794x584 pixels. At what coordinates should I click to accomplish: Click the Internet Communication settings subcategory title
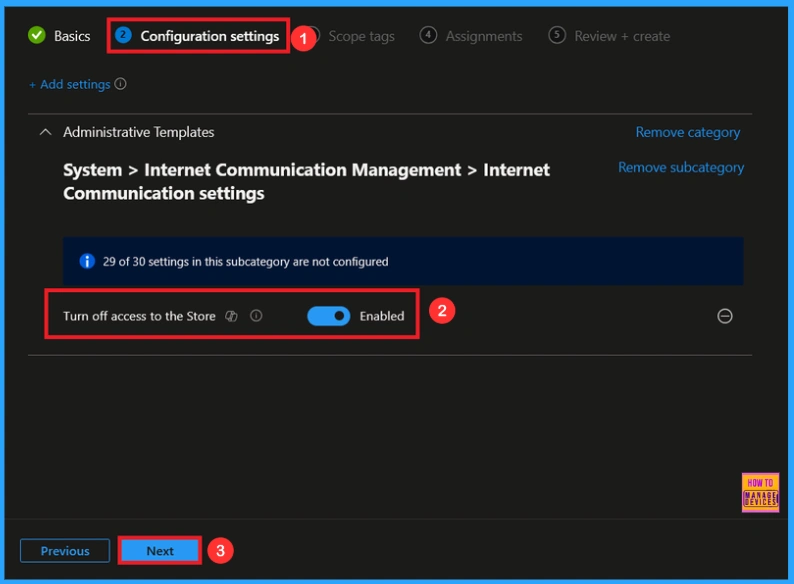(306, 181)
